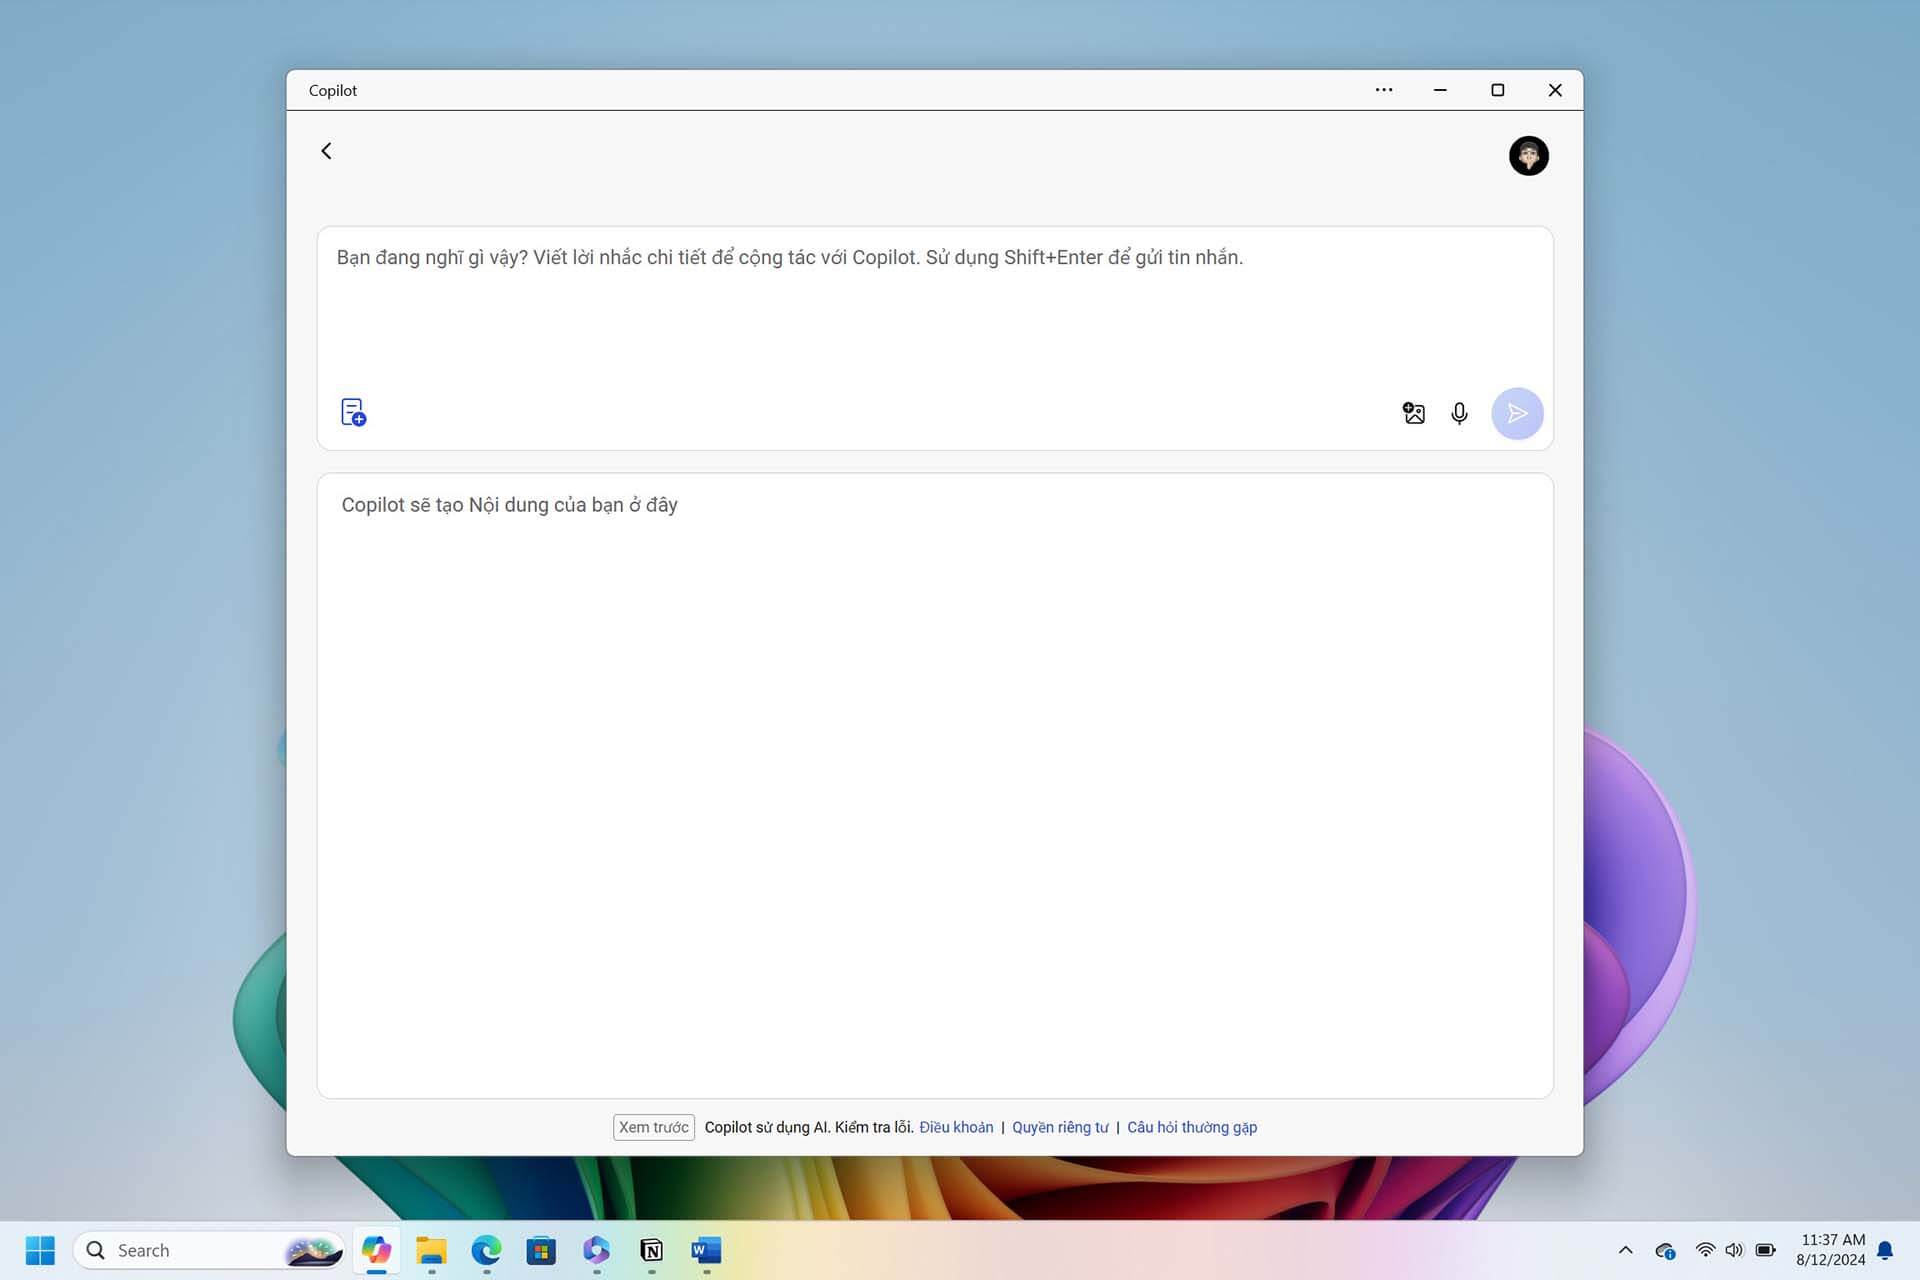Check the battery status icon
1920x1280 pixels.
point(1766,1250)
